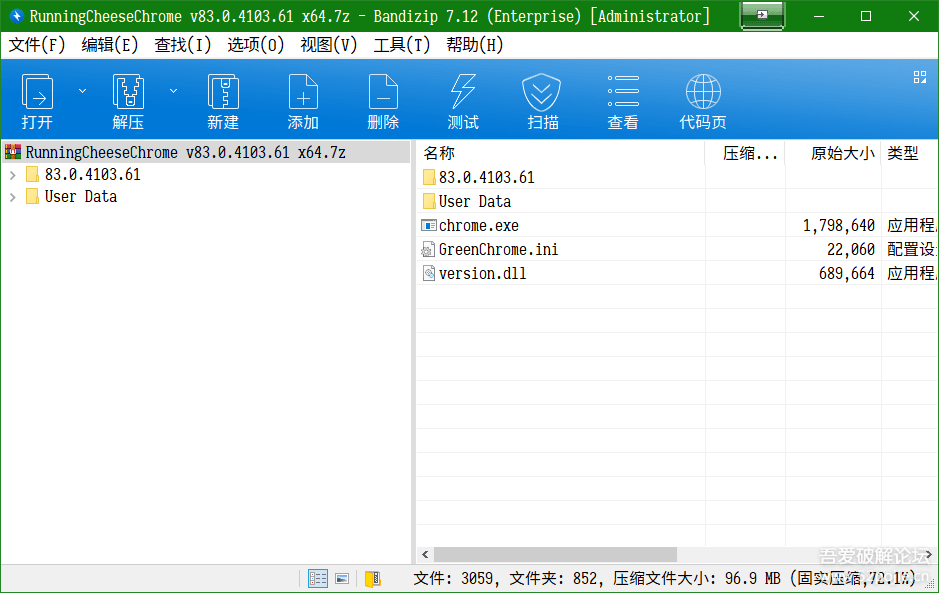The image size is (939, 593).
Task: Open the dropdown arrow next to 打开
Action: click(x=83, y=91)
